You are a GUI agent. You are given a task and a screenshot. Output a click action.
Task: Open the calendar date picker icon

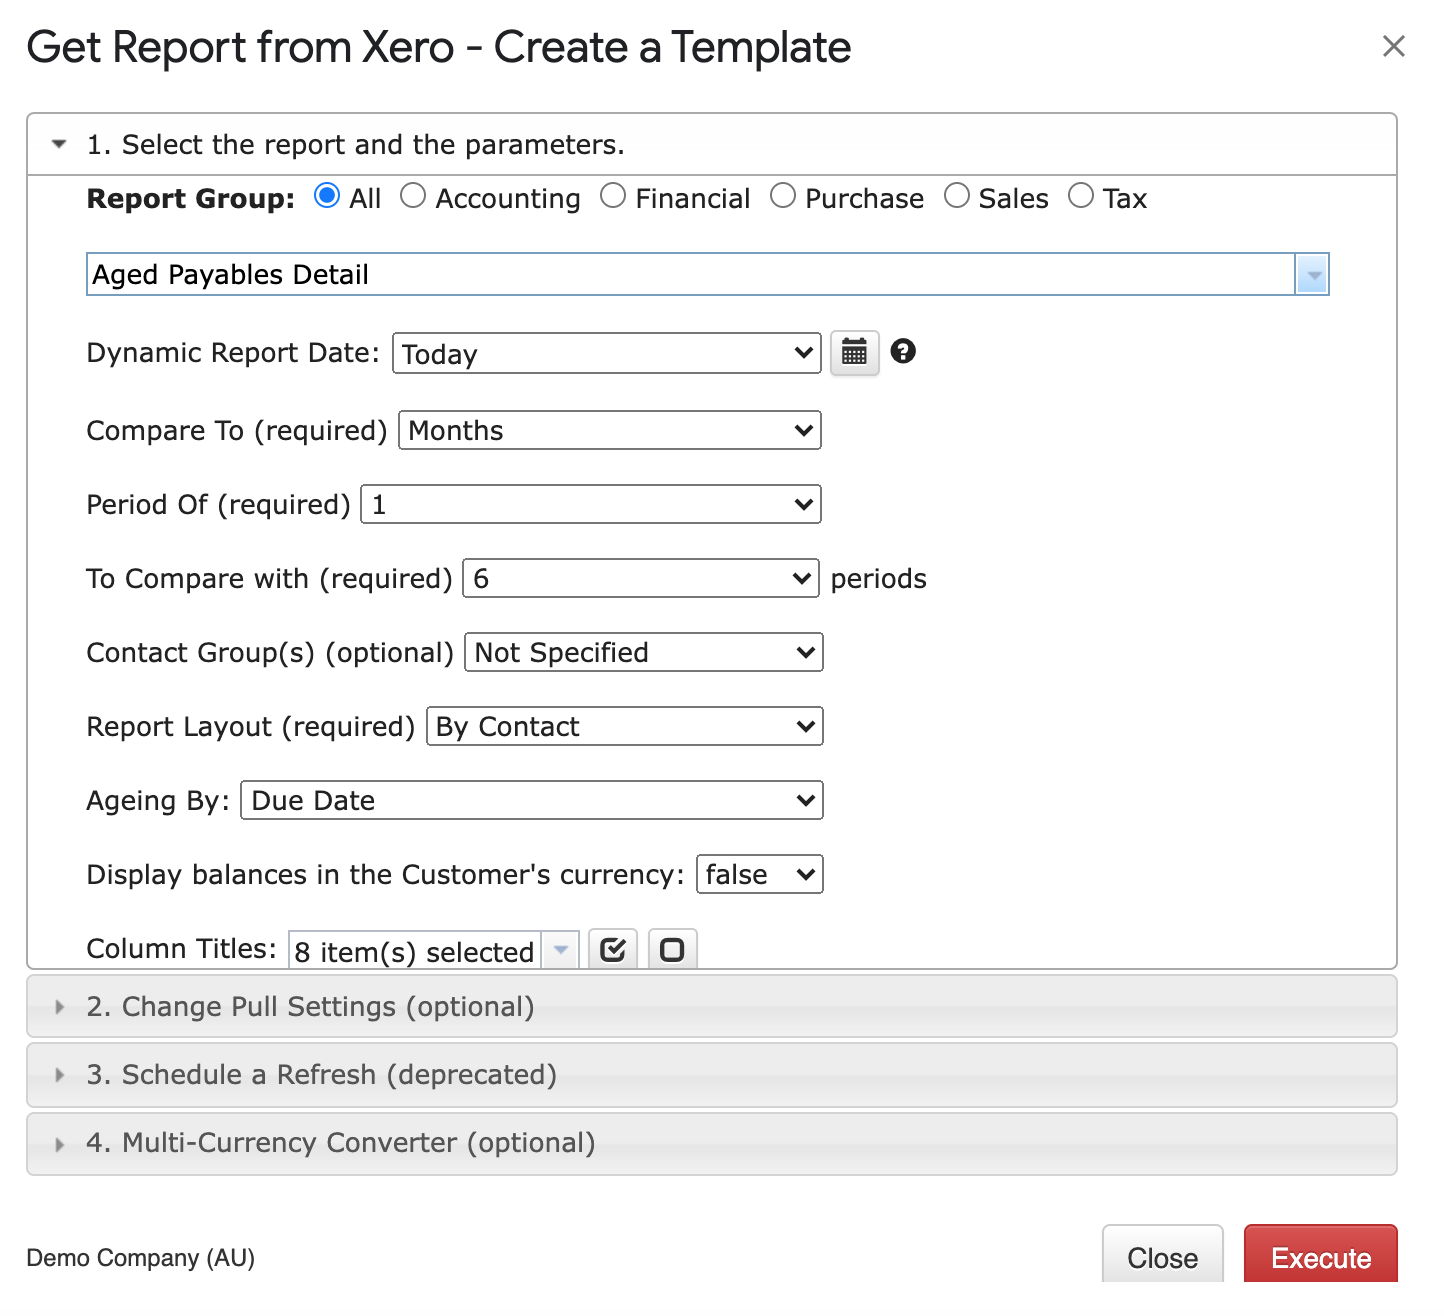[854, 353]
